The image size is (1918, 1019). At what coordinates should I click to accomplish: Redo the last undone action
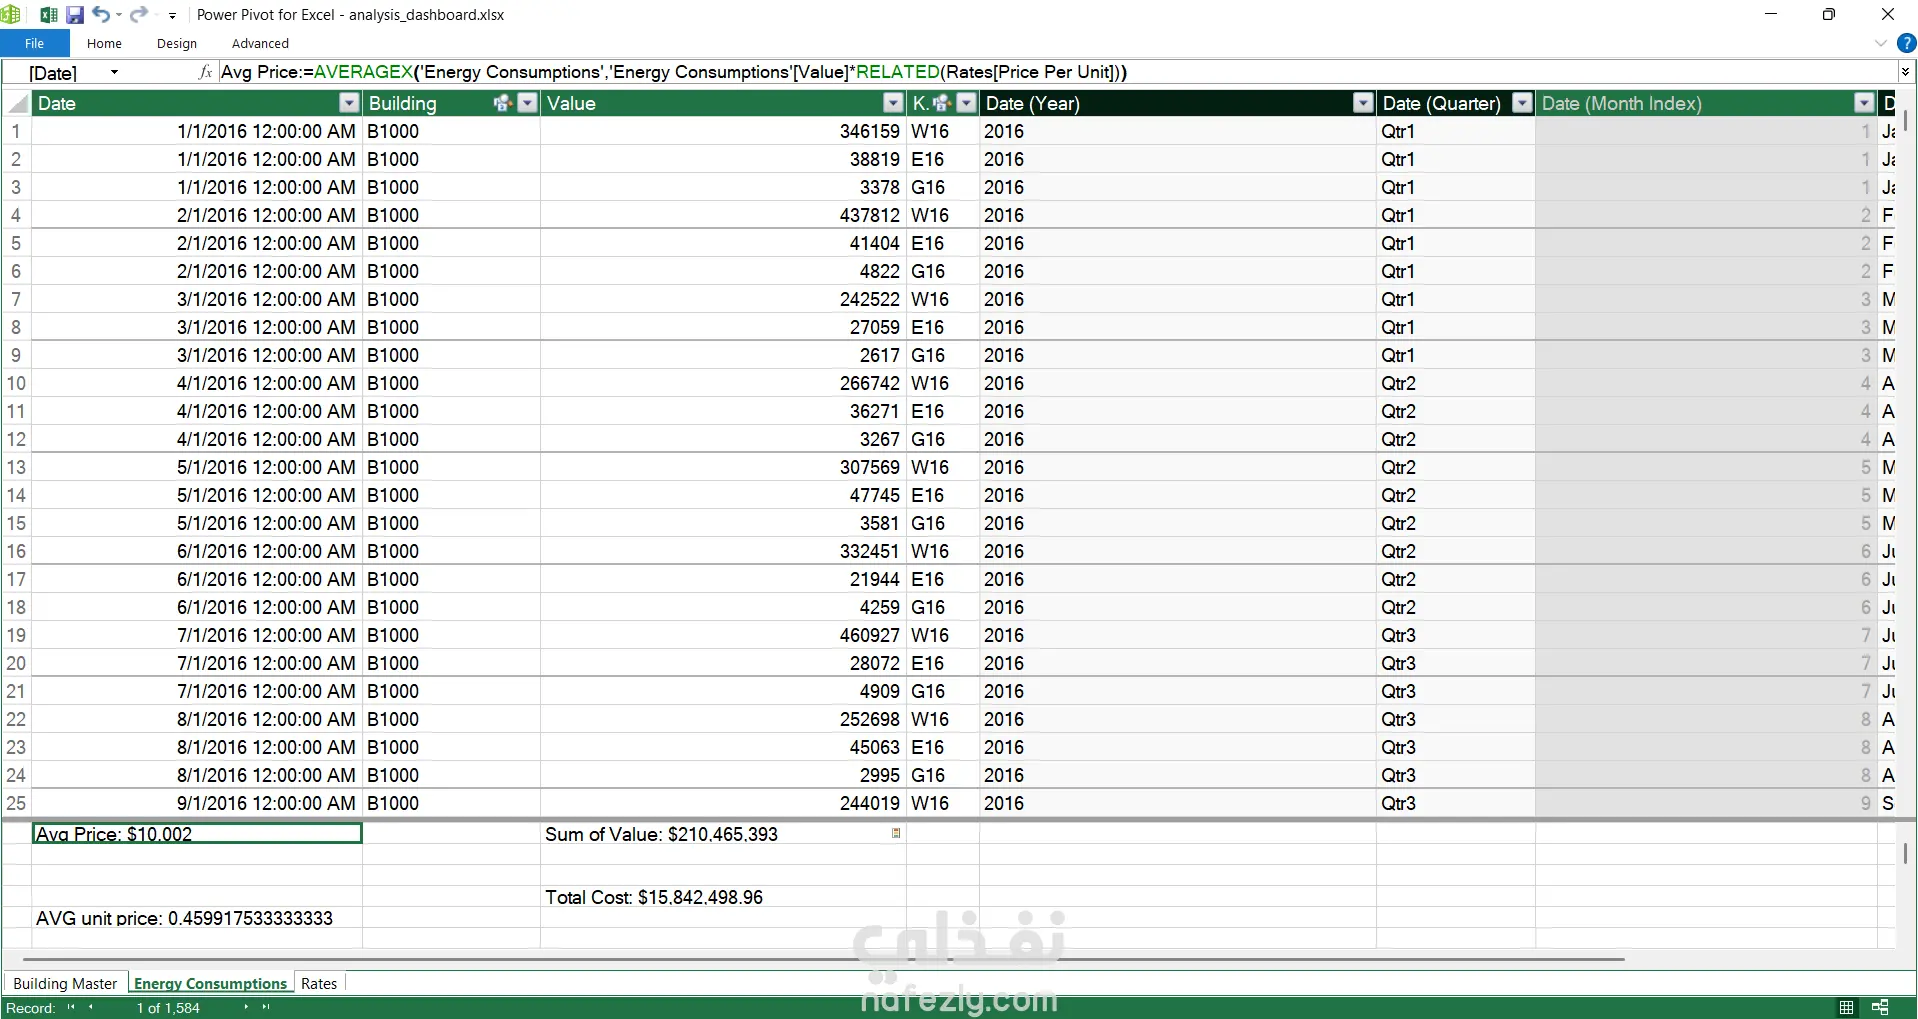(x=138, y=14)
